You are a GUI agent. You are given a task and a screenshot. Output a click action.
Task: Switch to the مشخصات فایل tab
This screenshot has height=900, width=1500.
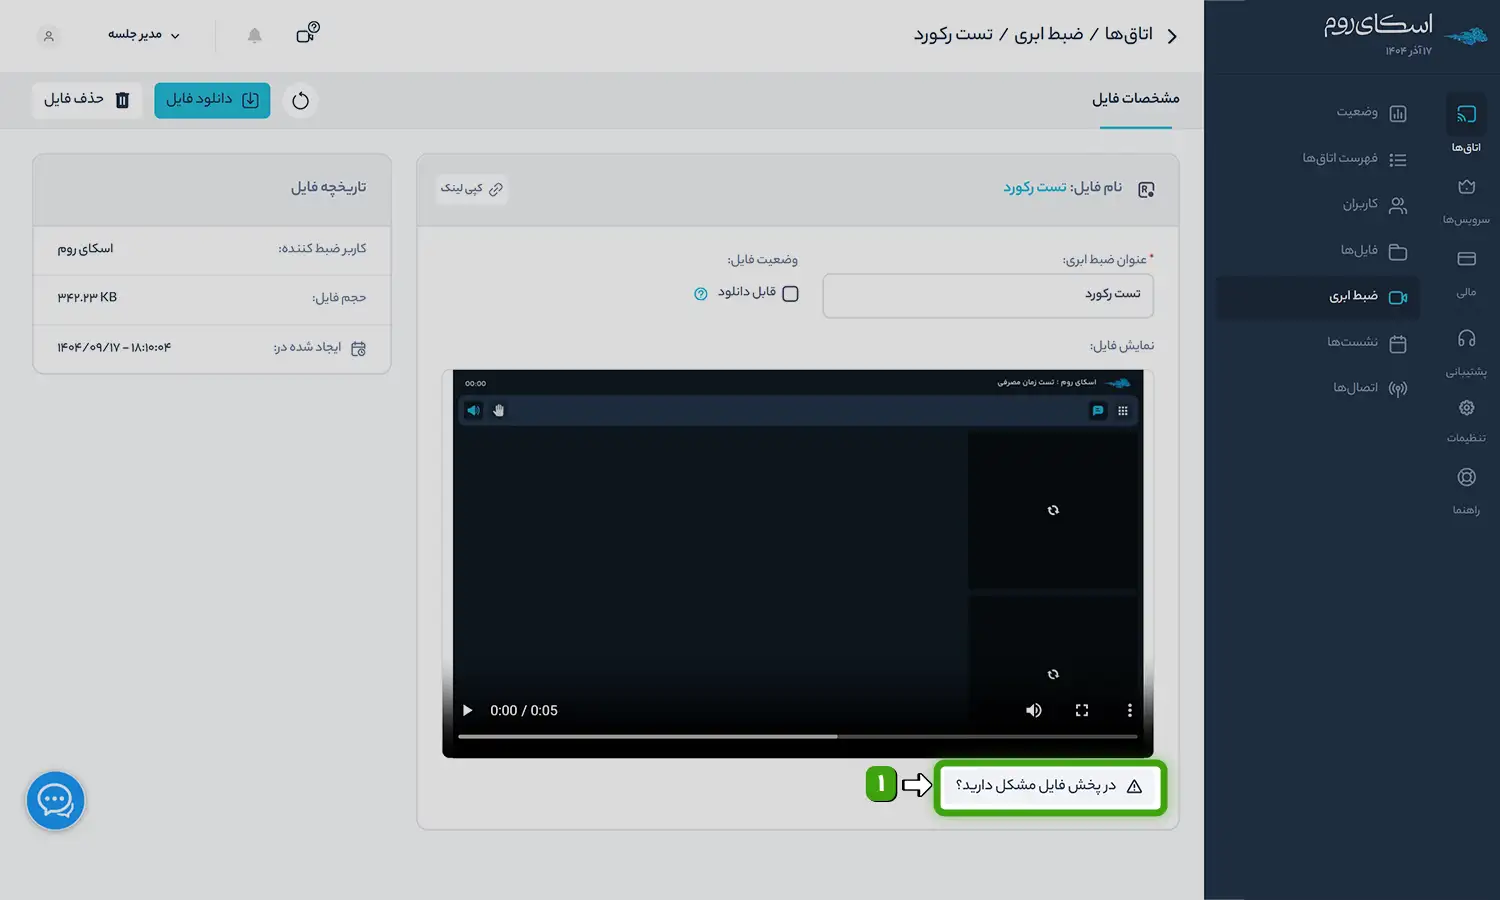(1135, 99)
